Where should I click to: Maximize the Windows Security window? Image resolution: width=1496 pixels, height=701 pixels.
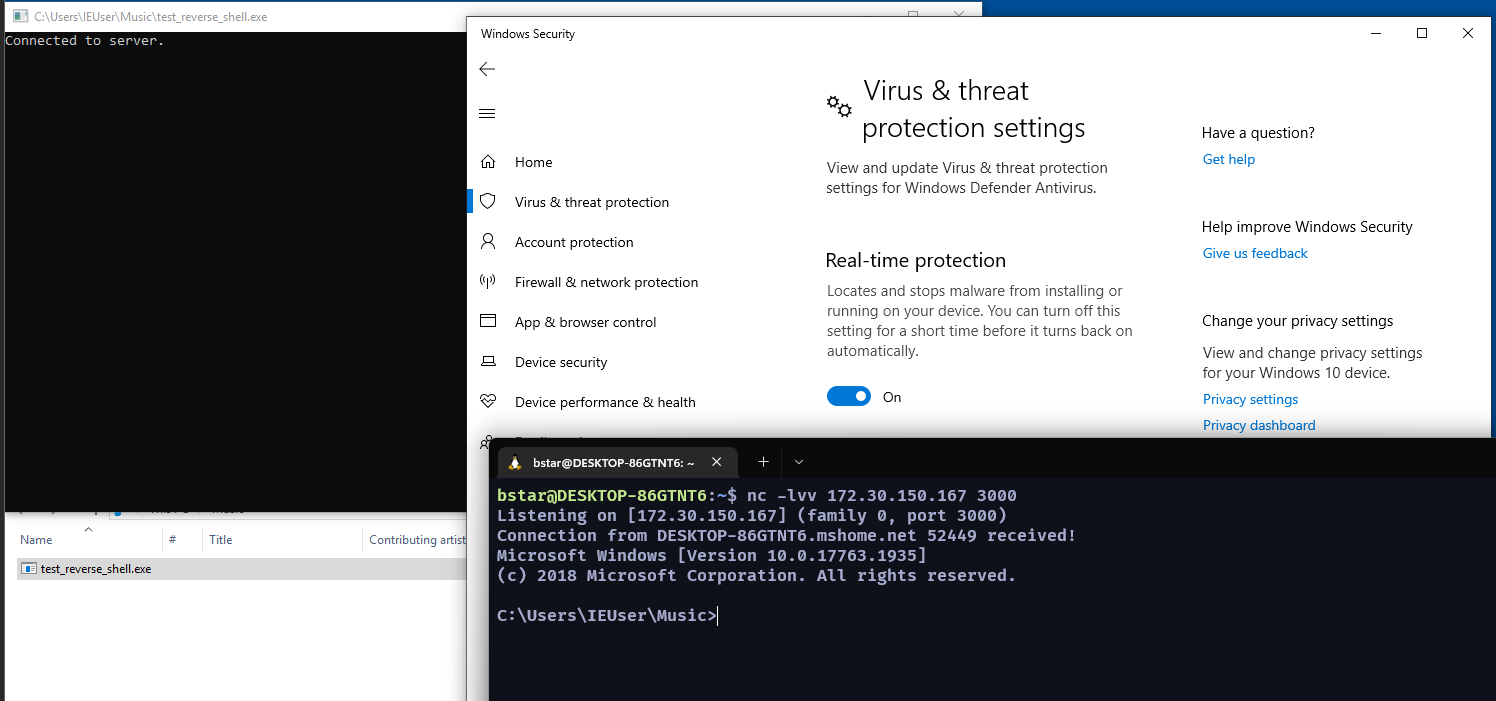pos(1421,33)
